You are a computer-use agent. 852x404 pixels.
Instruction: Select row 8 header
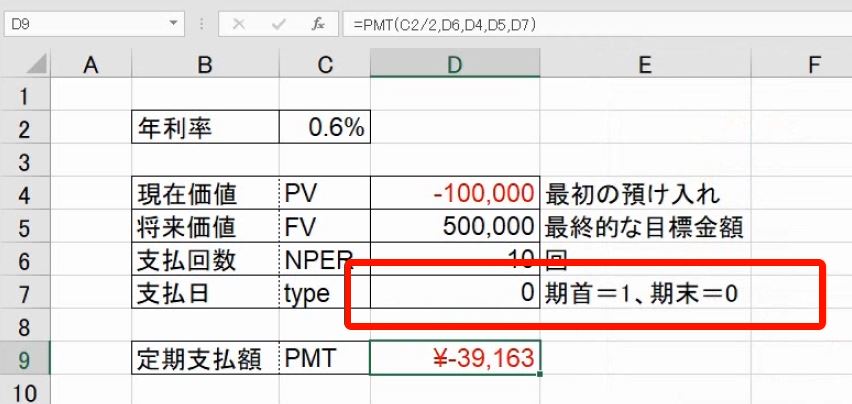24,327
